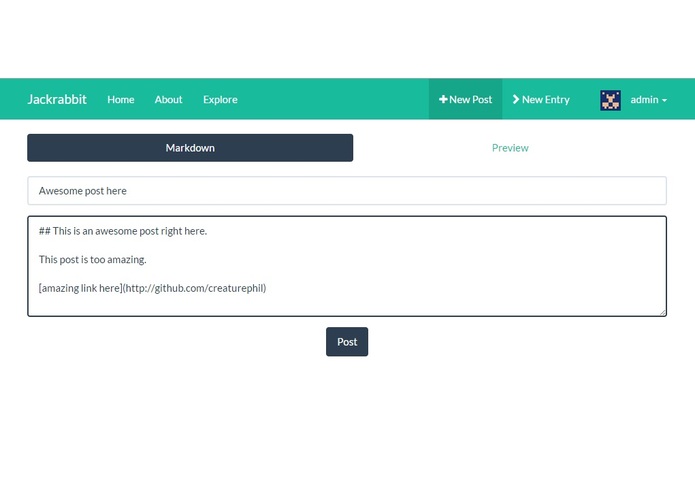
Task: Click the '[amazing link here]' markdown line
Action: tap(152, 288)
